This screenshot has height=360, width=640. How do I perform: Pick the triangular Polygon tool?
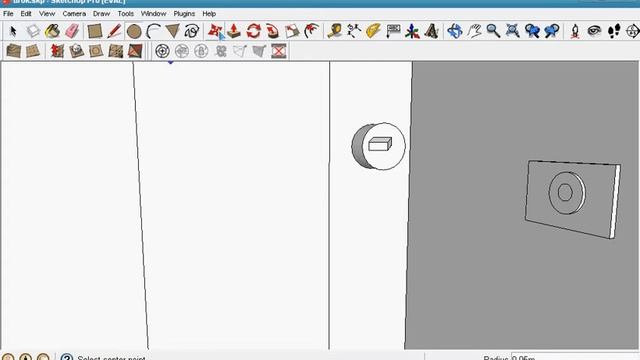(x=173, y=31)
